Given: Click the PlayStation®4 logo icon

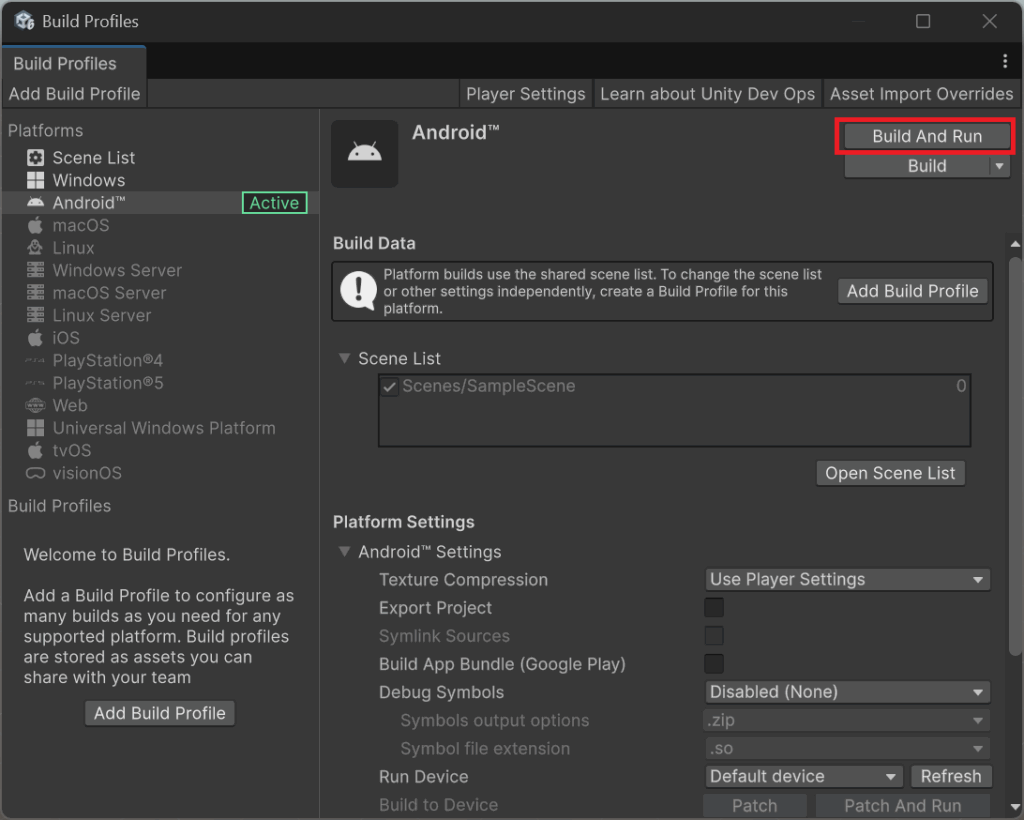Looking at the screenshot, I should 35,360.
